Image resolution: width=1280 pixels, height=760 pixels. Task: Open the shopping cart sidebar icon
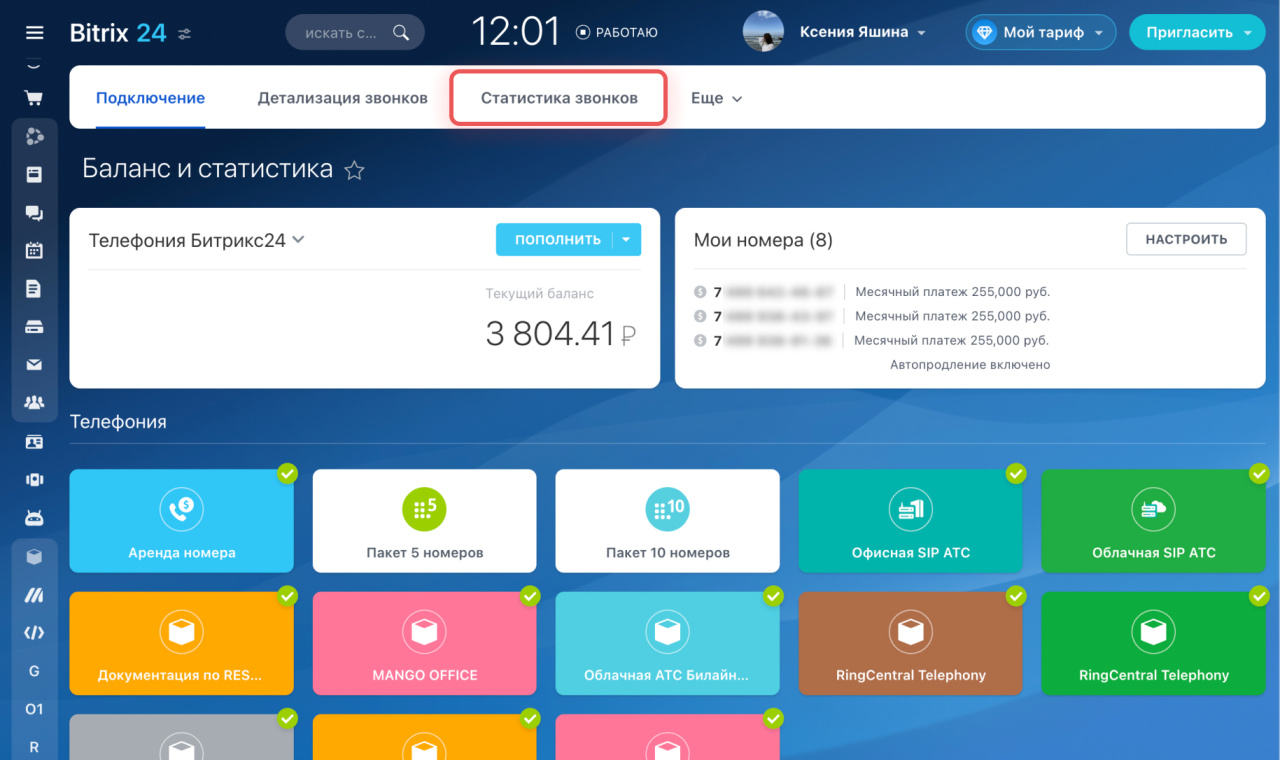(34, 98)
